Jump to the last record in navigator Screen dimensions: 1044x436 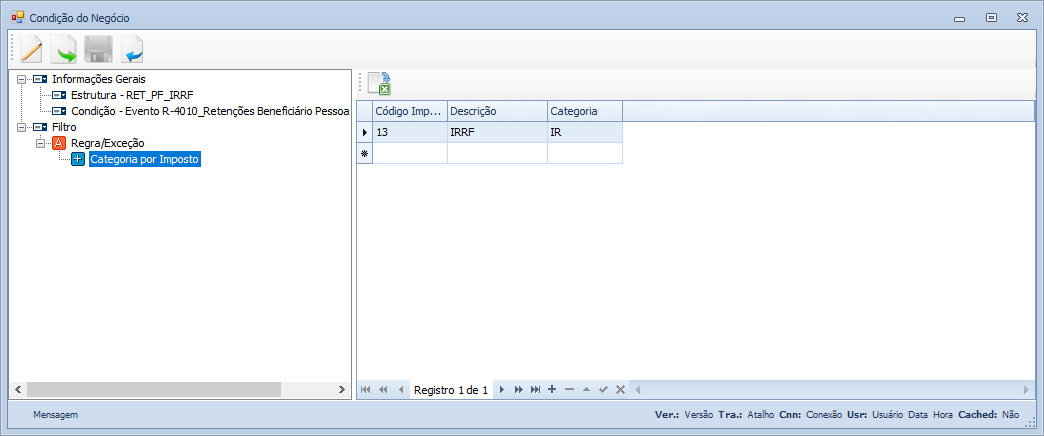pos(535,389)
